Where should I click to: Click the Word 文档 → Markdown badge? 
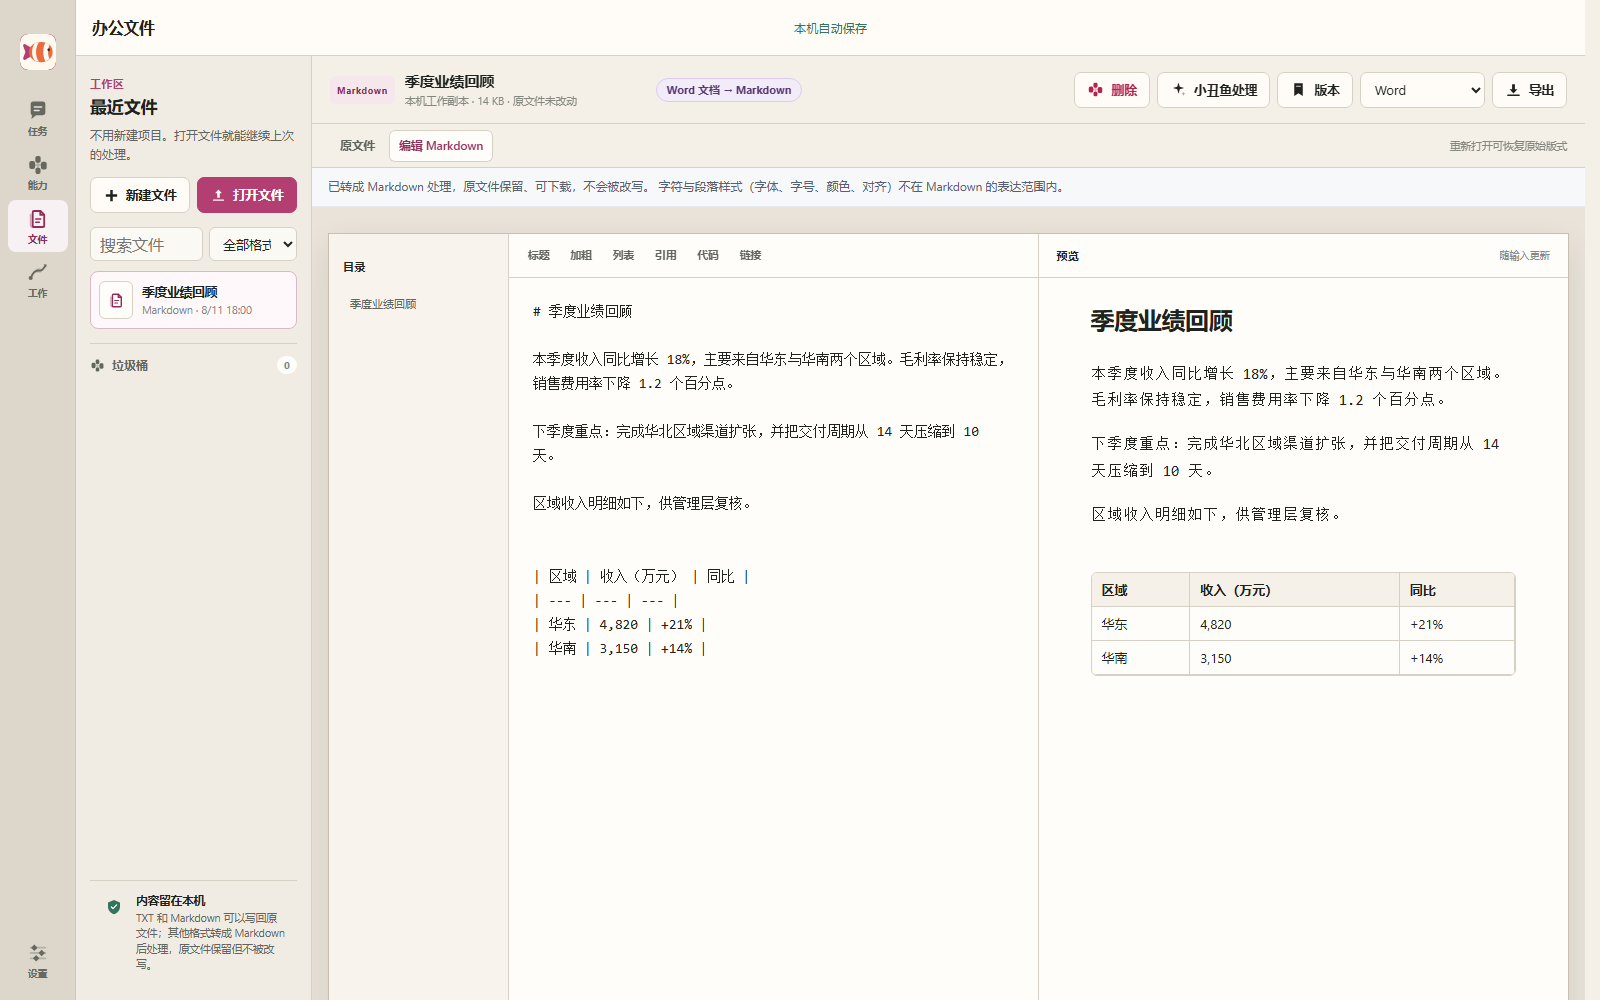point(729,90)
